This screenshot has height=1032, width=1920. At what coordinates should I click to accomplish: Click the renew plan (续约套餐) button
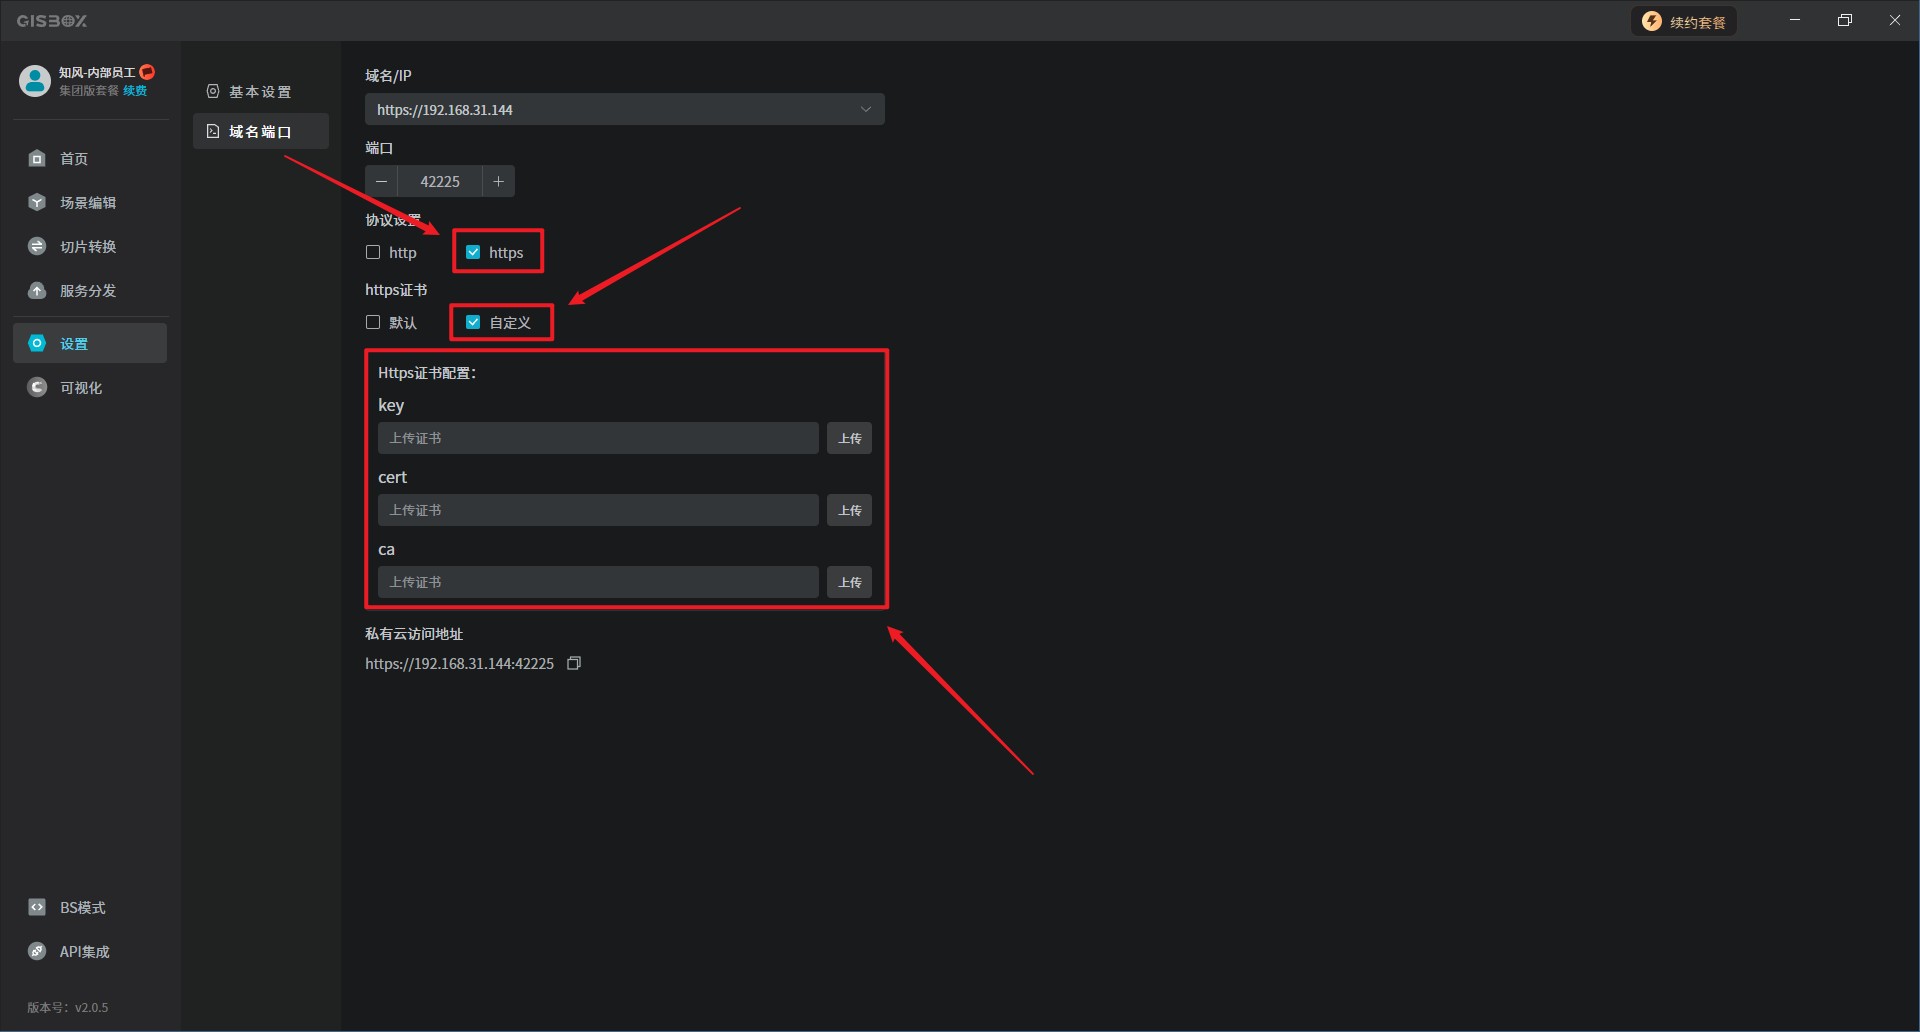1684,21
